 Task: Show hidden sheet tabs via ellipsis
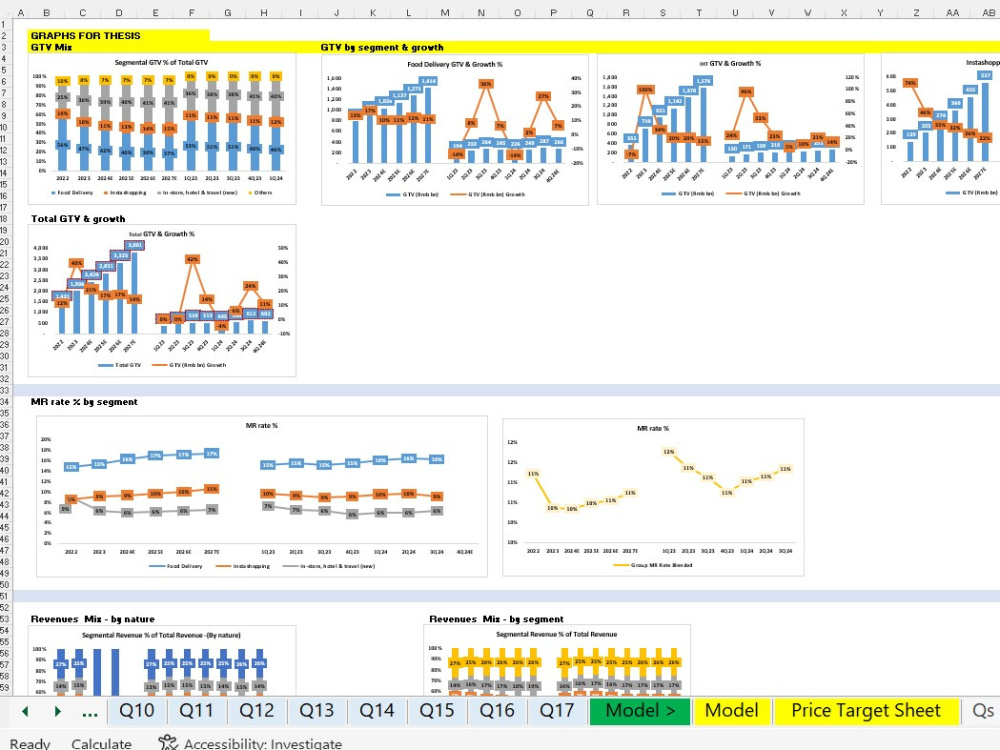[90, 712]
